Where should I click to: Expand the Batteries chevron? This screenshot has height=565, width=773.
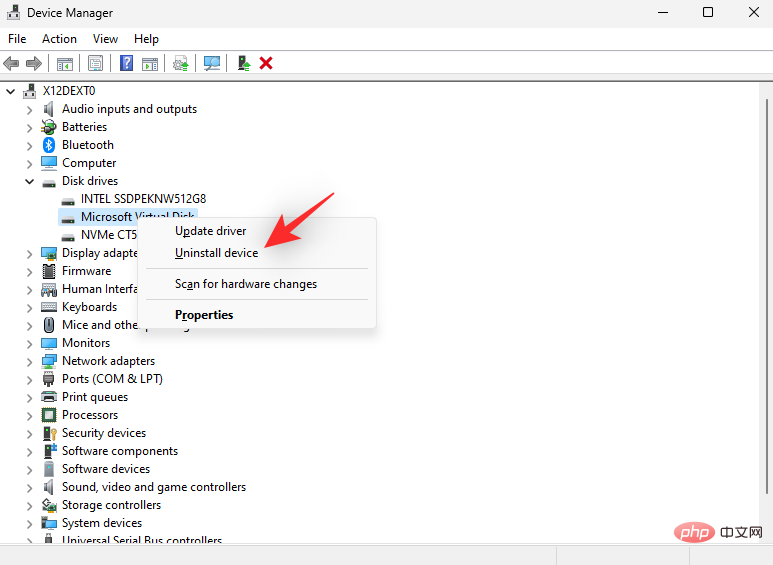[30, 128]
